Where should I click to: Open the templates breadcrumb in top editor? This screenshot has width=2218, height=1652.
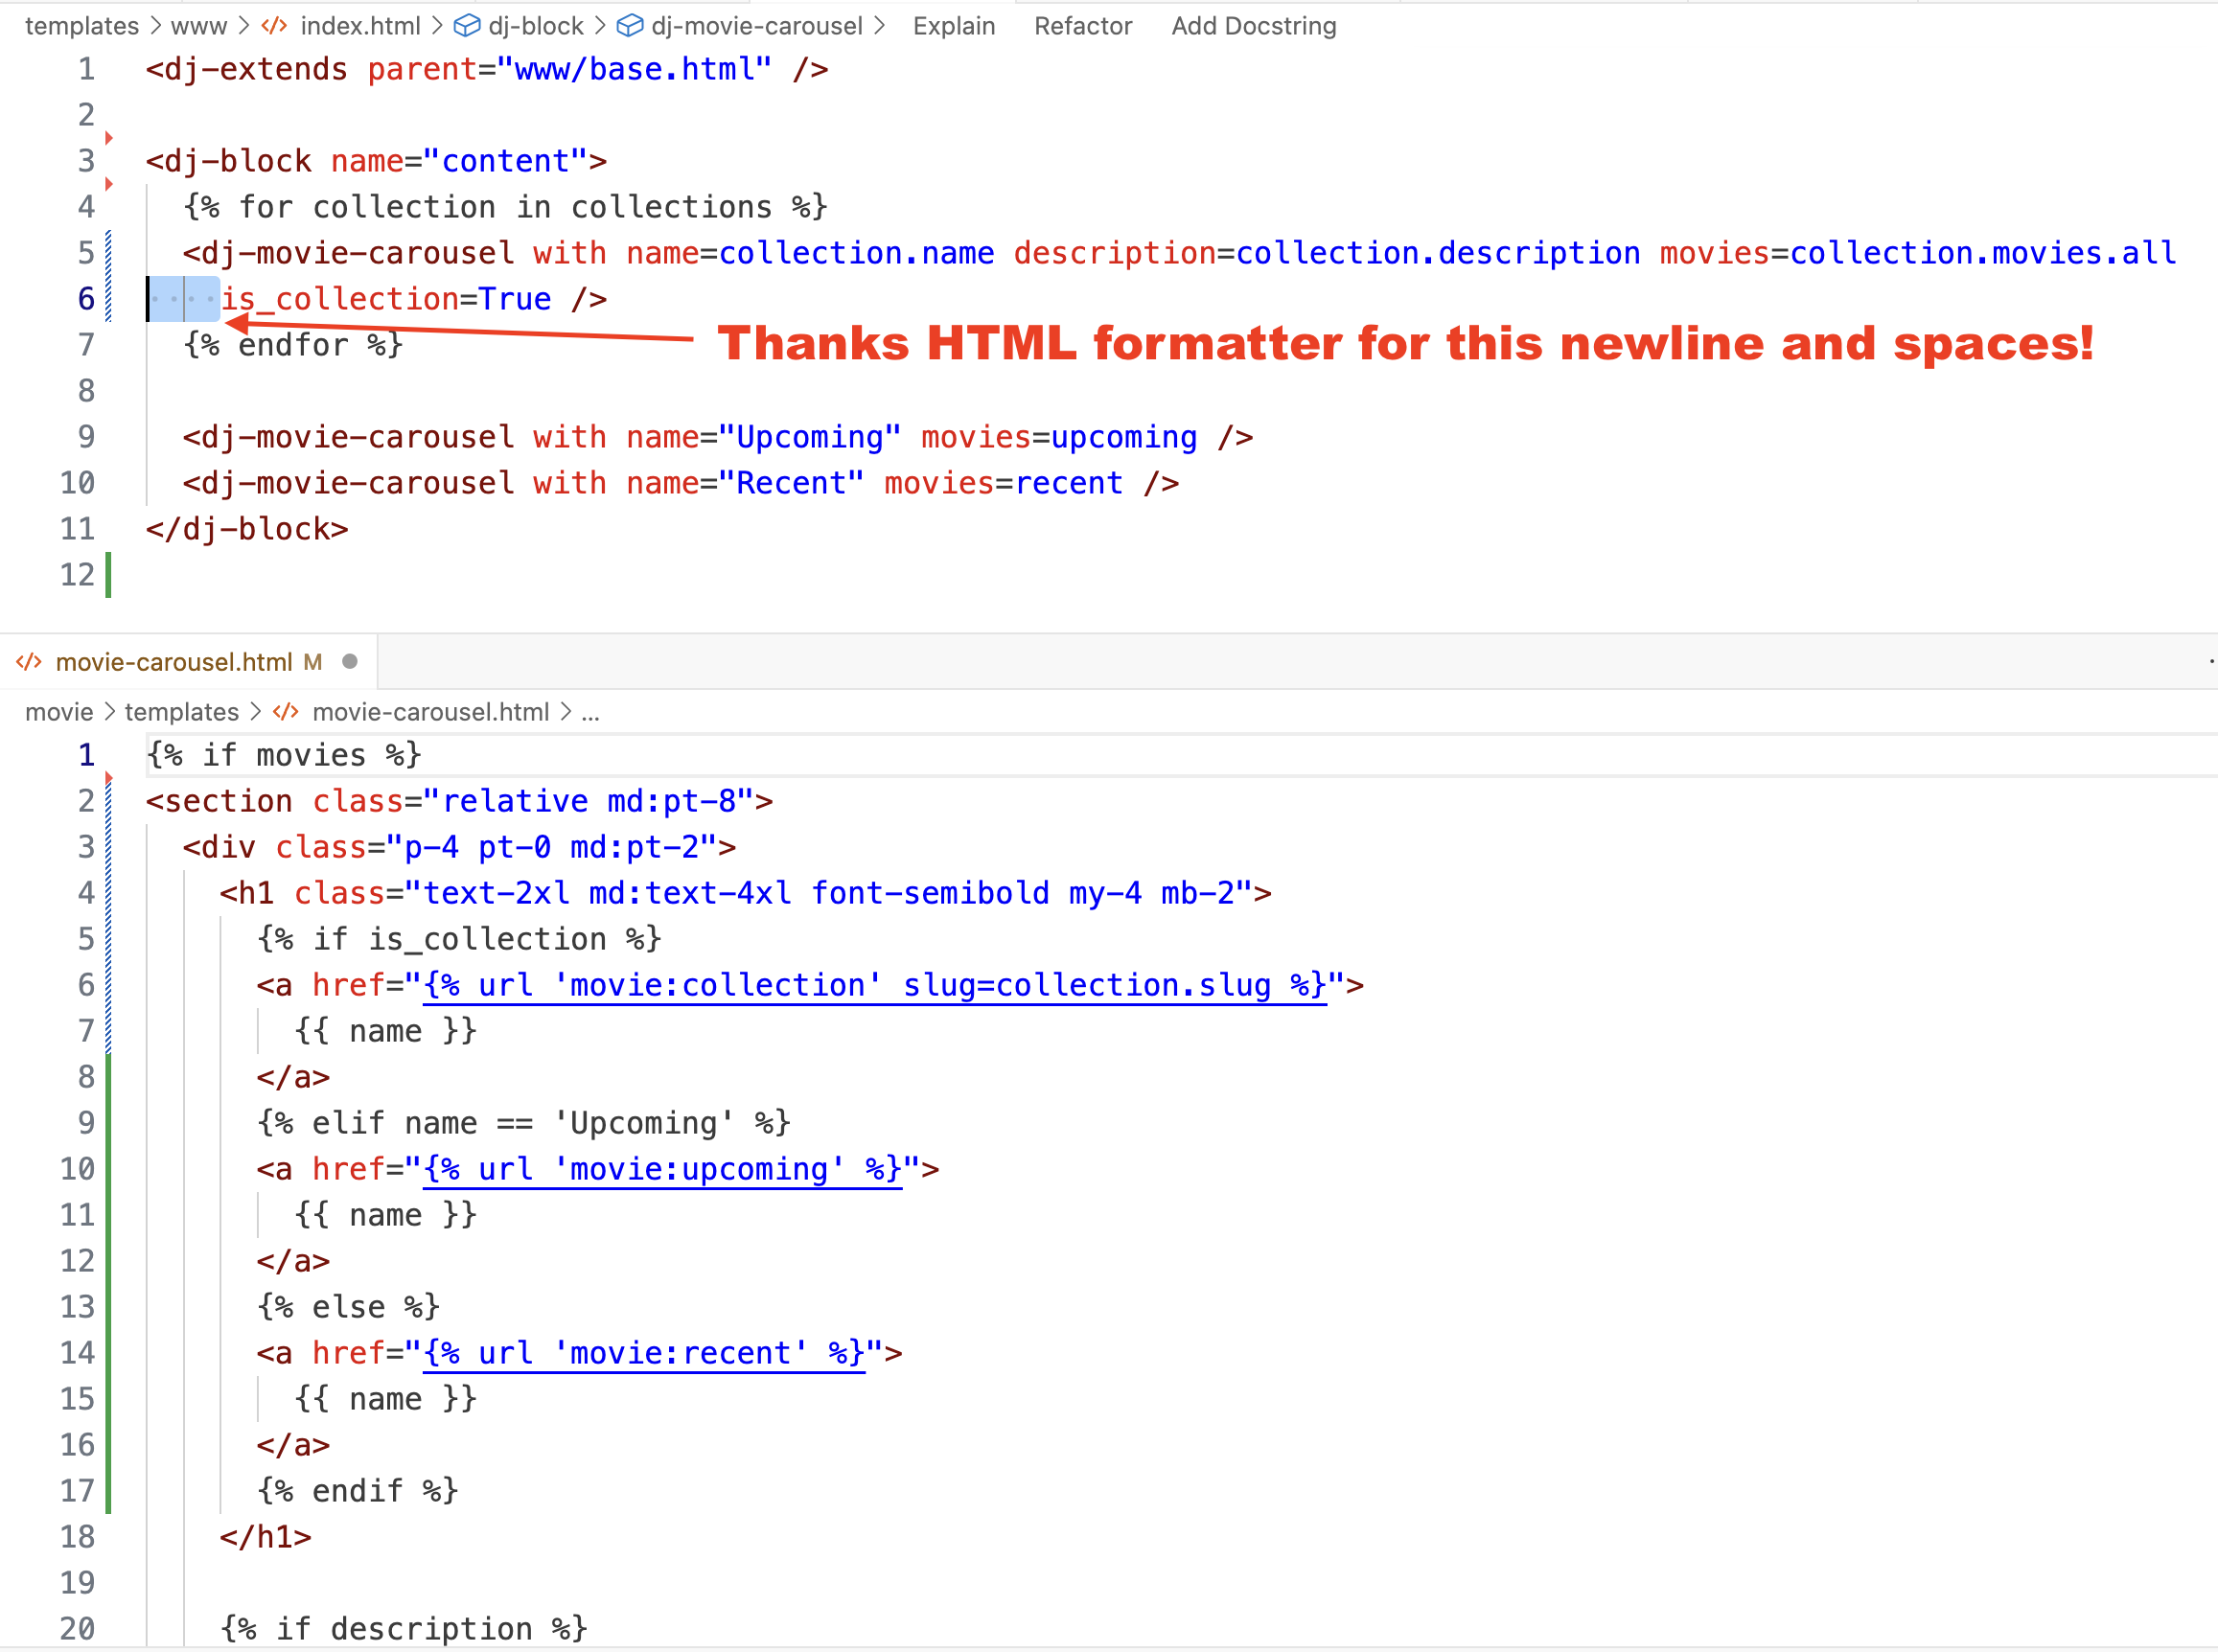81,26
